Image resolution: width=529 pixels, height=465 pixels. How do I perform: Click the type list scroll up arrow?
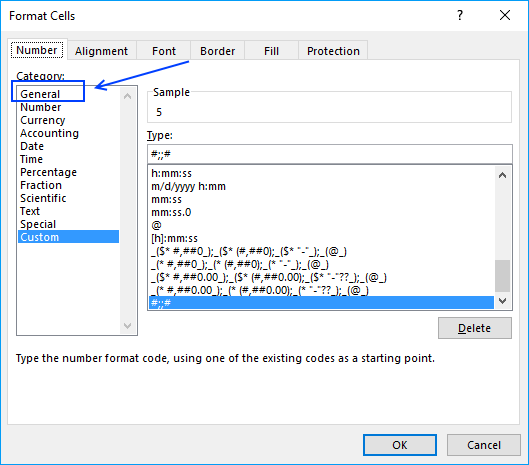(x=502, y=175)
